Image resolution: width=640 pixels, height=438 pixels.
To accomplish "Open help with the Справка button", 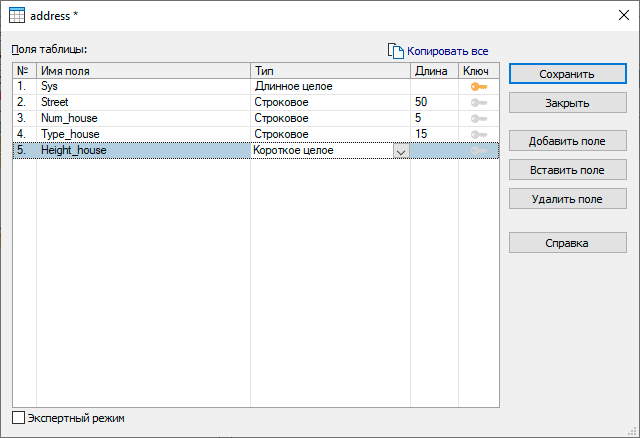I will point(567,243).
